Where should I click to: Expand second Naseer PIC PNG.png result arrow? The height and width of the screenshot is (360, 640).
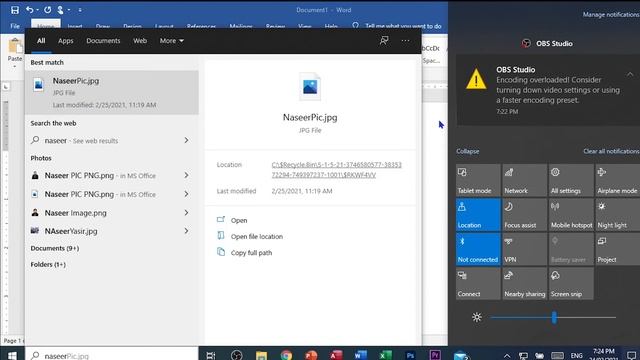[186, 194]
